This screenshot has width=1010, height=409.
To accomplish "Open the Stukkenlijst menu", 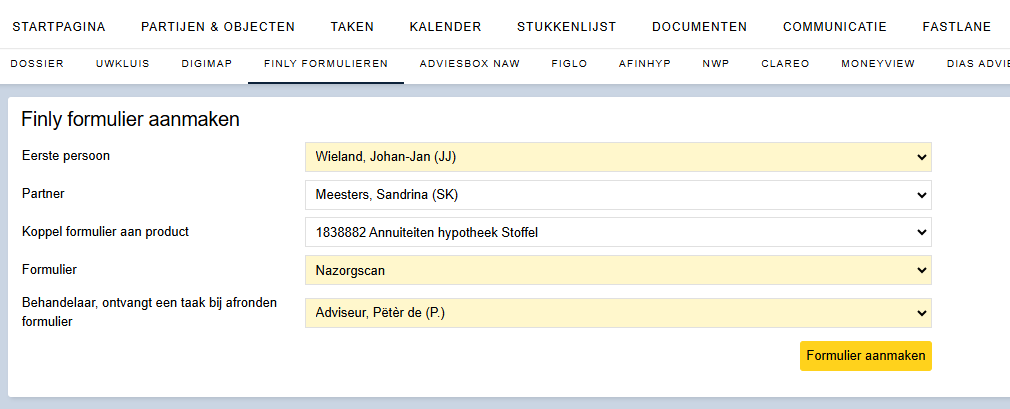I will 566,27.
